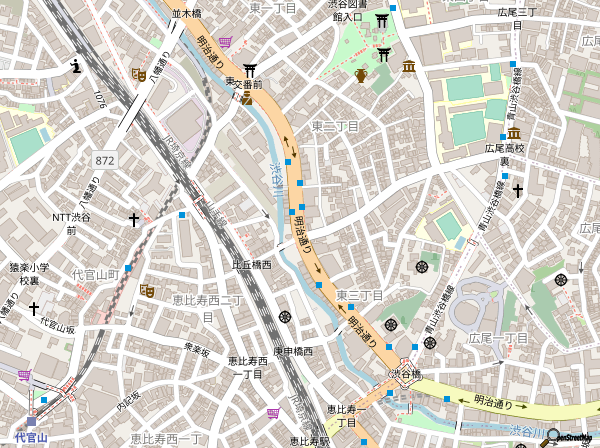Click the pottery vase icon near the shrine
Viewport: 600px width, 448px height.
click(360, 75)
